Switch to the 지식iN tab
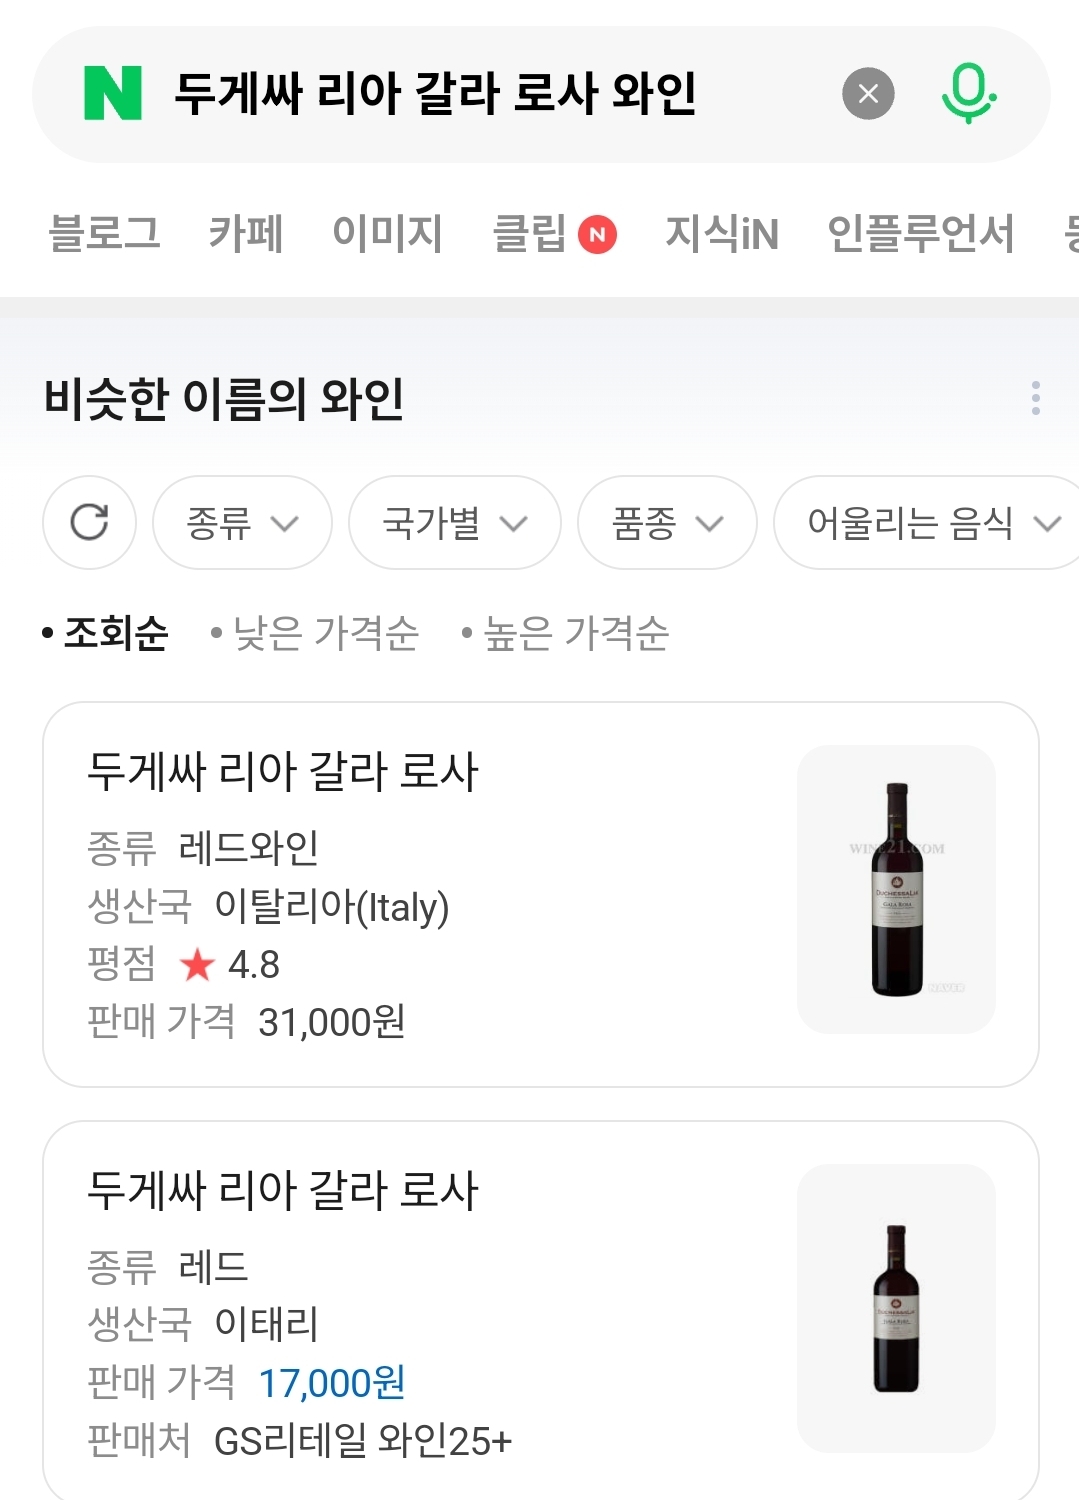Image resolution: width=1079 pixels, height=1500 pixels. pyautogui.click(x=721, y=234)
